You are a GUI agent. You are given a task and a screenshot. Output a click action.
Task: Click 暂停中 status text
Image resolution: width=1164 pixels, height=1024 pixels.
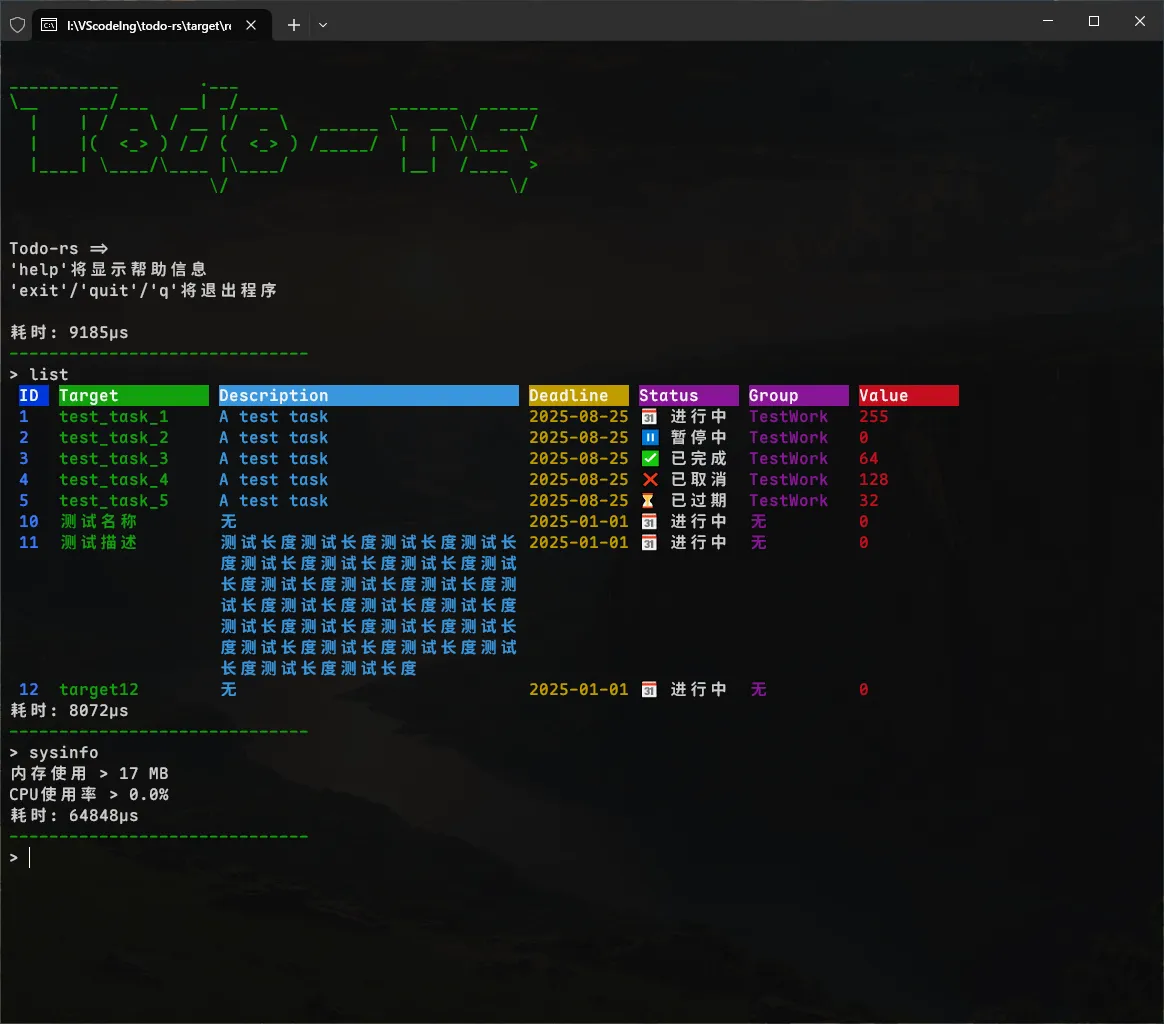(x=699, y=437)
